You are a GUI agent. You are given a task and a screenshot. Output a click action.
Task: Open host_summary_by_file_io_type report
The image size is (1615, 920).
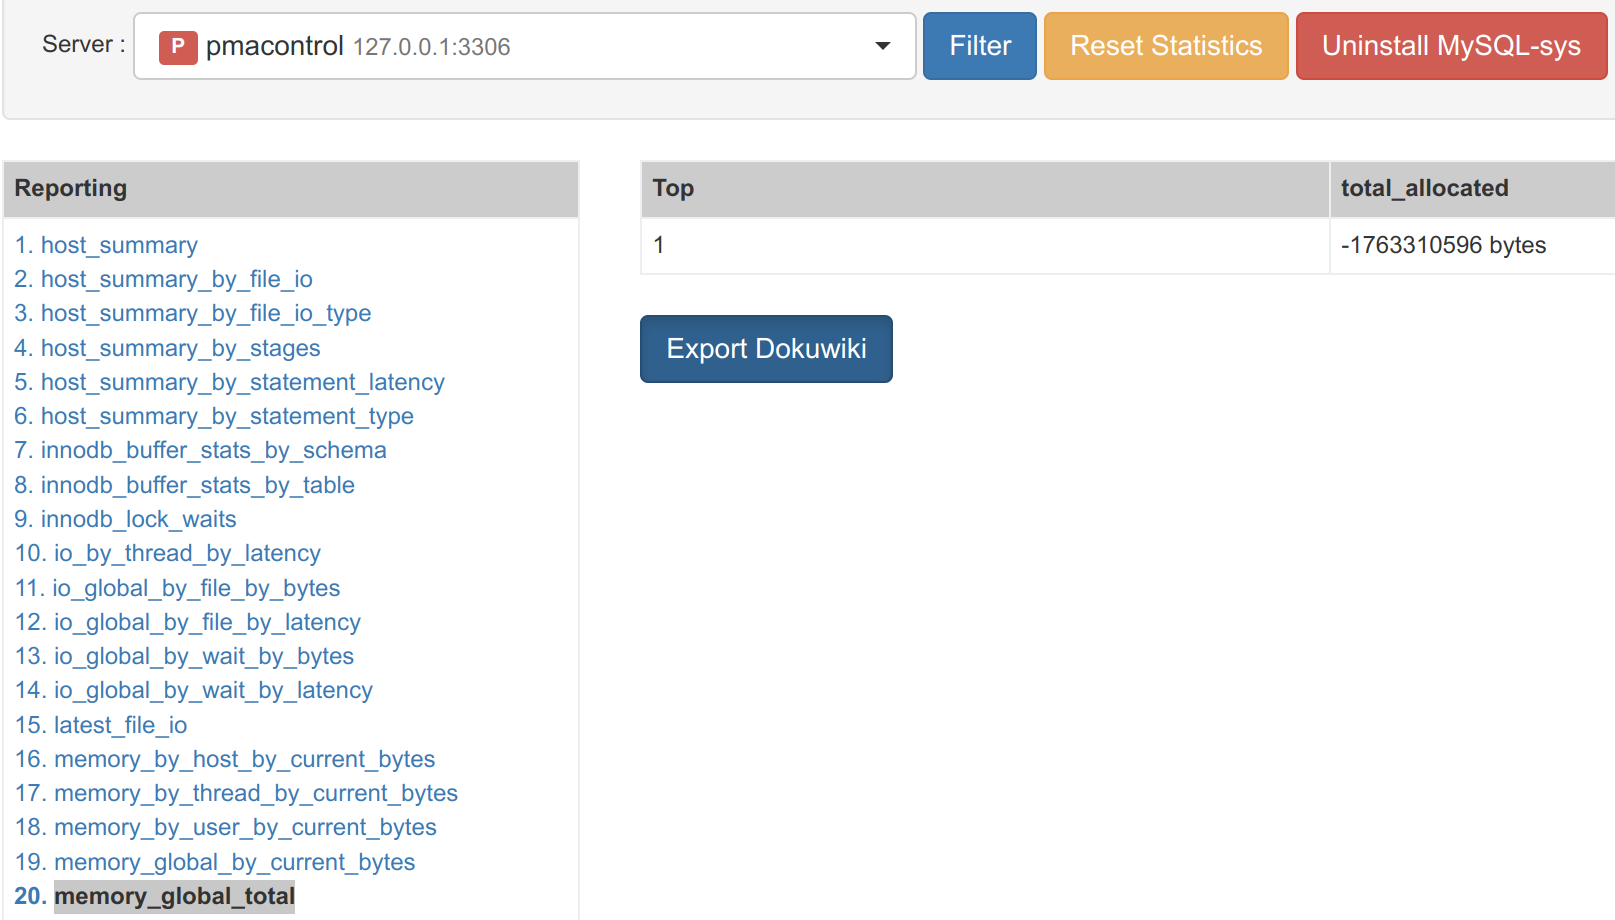205,313
